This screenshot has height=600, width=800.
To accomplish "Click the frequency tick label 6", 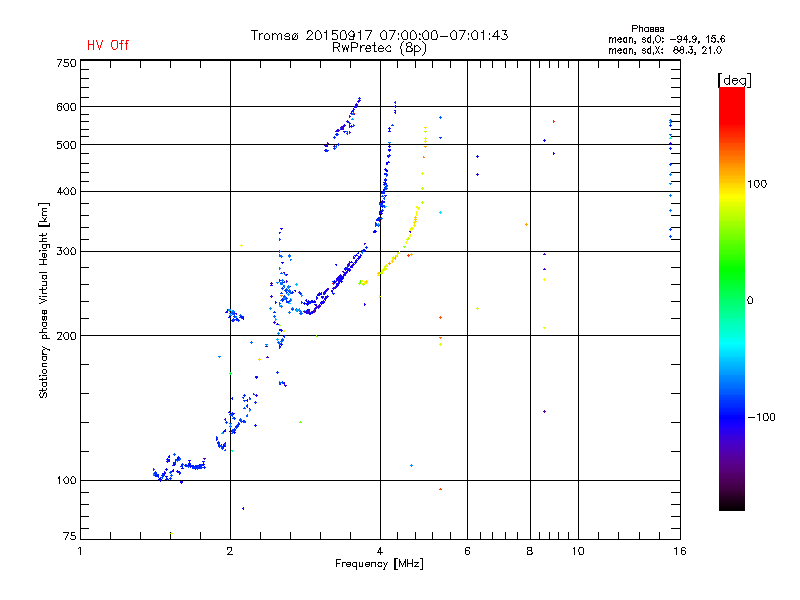I will [x=467, y=551].
